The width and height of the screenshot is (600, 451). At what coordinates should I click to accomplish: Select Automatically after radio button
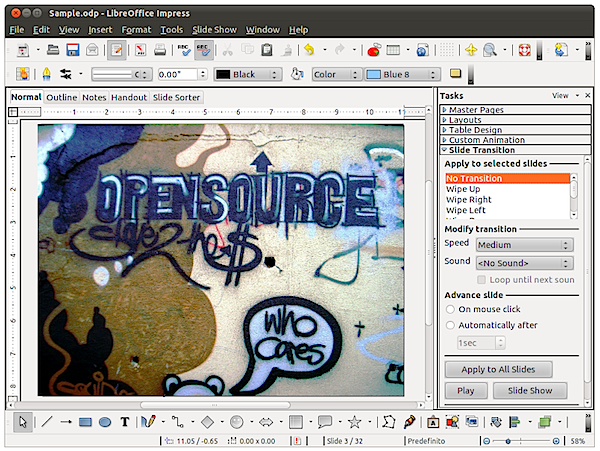[x=450, y=325]
